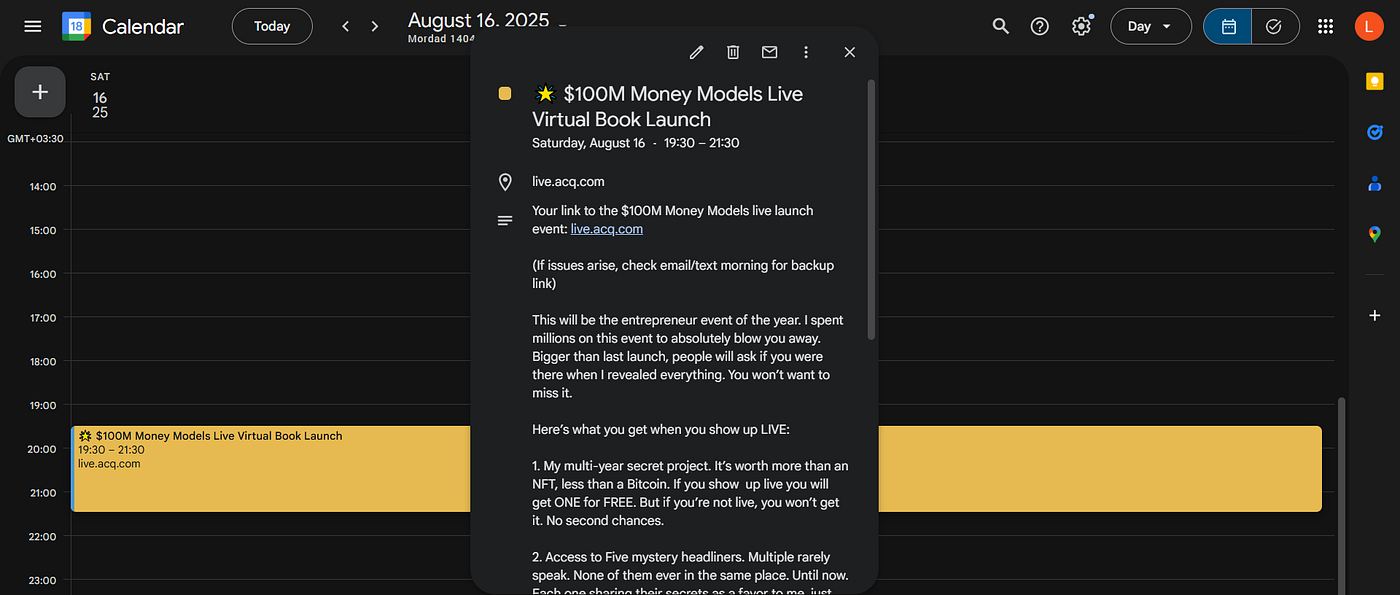Viewport: 1400px width, 595px height.
Task: Click the yellow event color square
Action: (x=505, y=94)
